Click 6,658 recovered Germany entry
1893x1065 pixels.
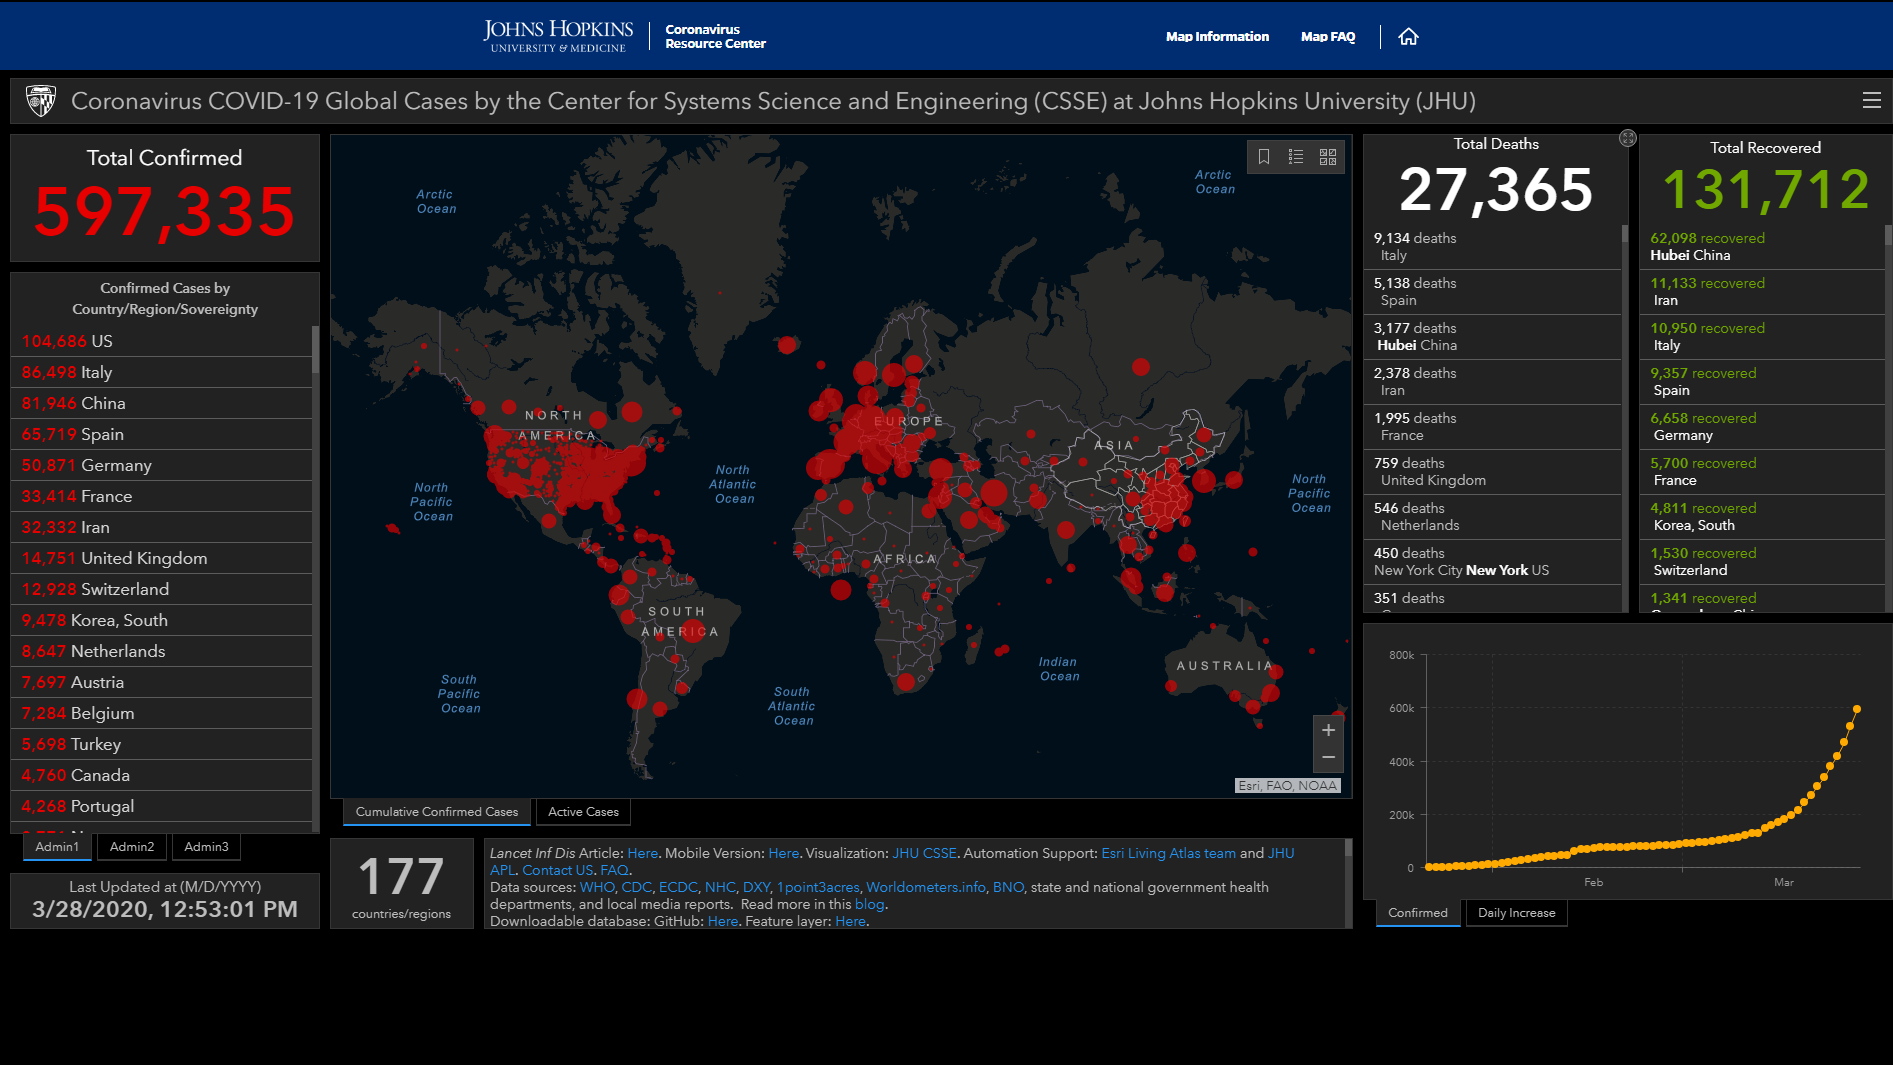[x=1762, y=427]
